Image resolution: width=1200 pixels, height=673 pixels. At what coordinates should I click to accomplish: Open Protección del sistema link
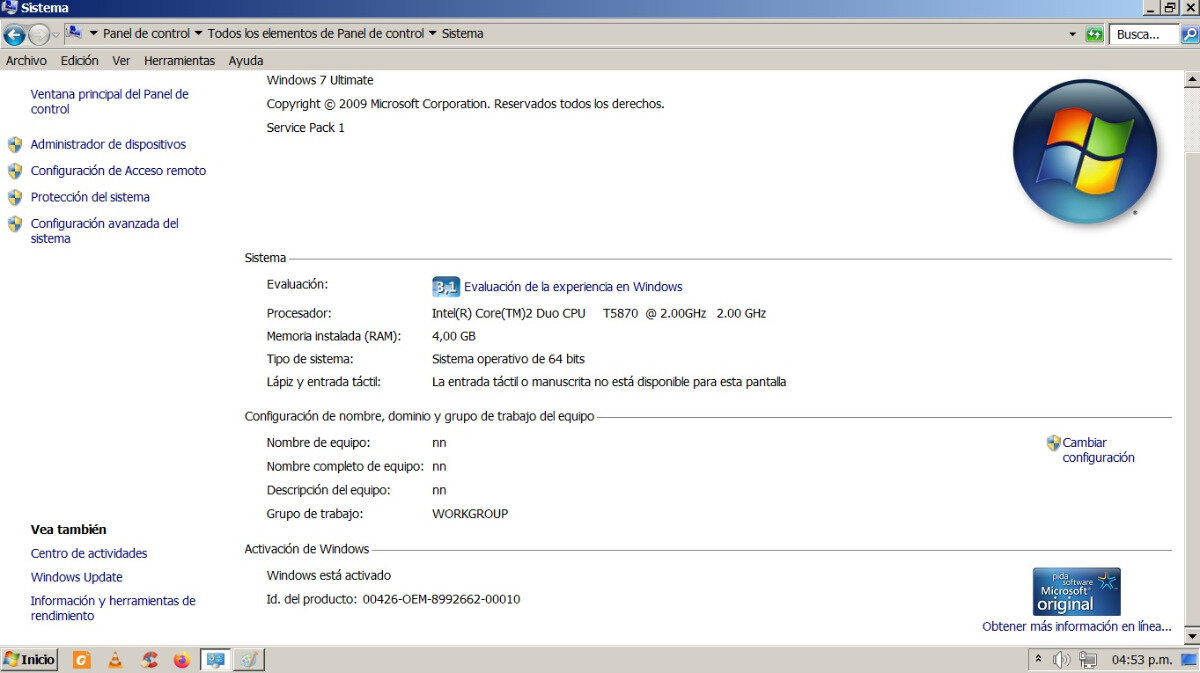coord(90,197)
